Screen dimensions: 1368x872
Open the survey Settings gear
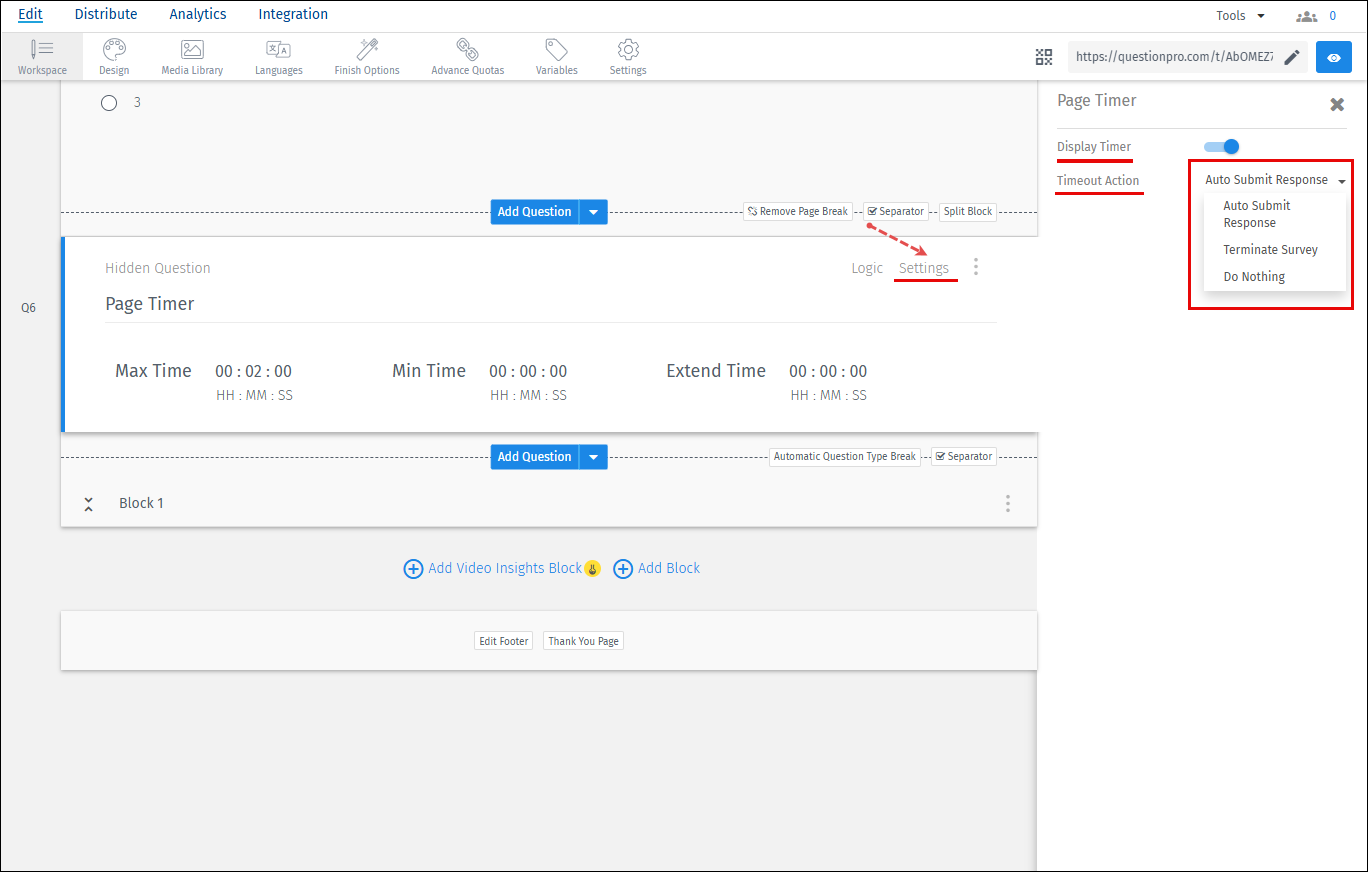click(627, 55)
